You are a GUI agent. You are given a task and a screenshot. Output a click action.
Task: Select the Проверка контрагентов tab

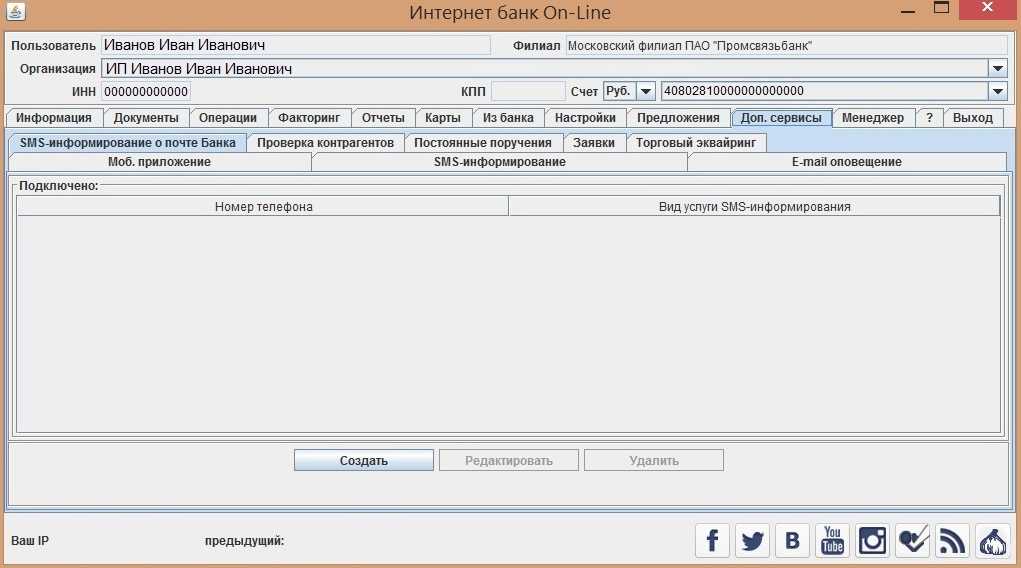tap(325, 143)
